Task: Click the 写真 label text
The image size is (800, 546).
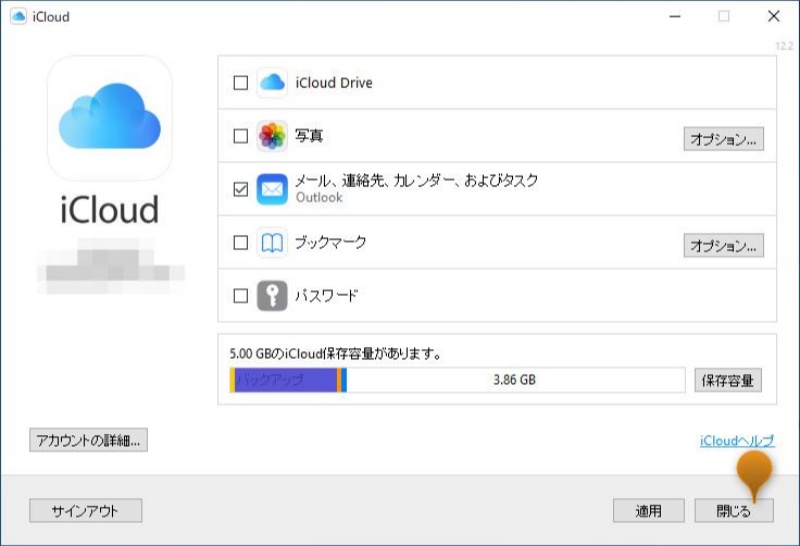Action: [309, 136]
